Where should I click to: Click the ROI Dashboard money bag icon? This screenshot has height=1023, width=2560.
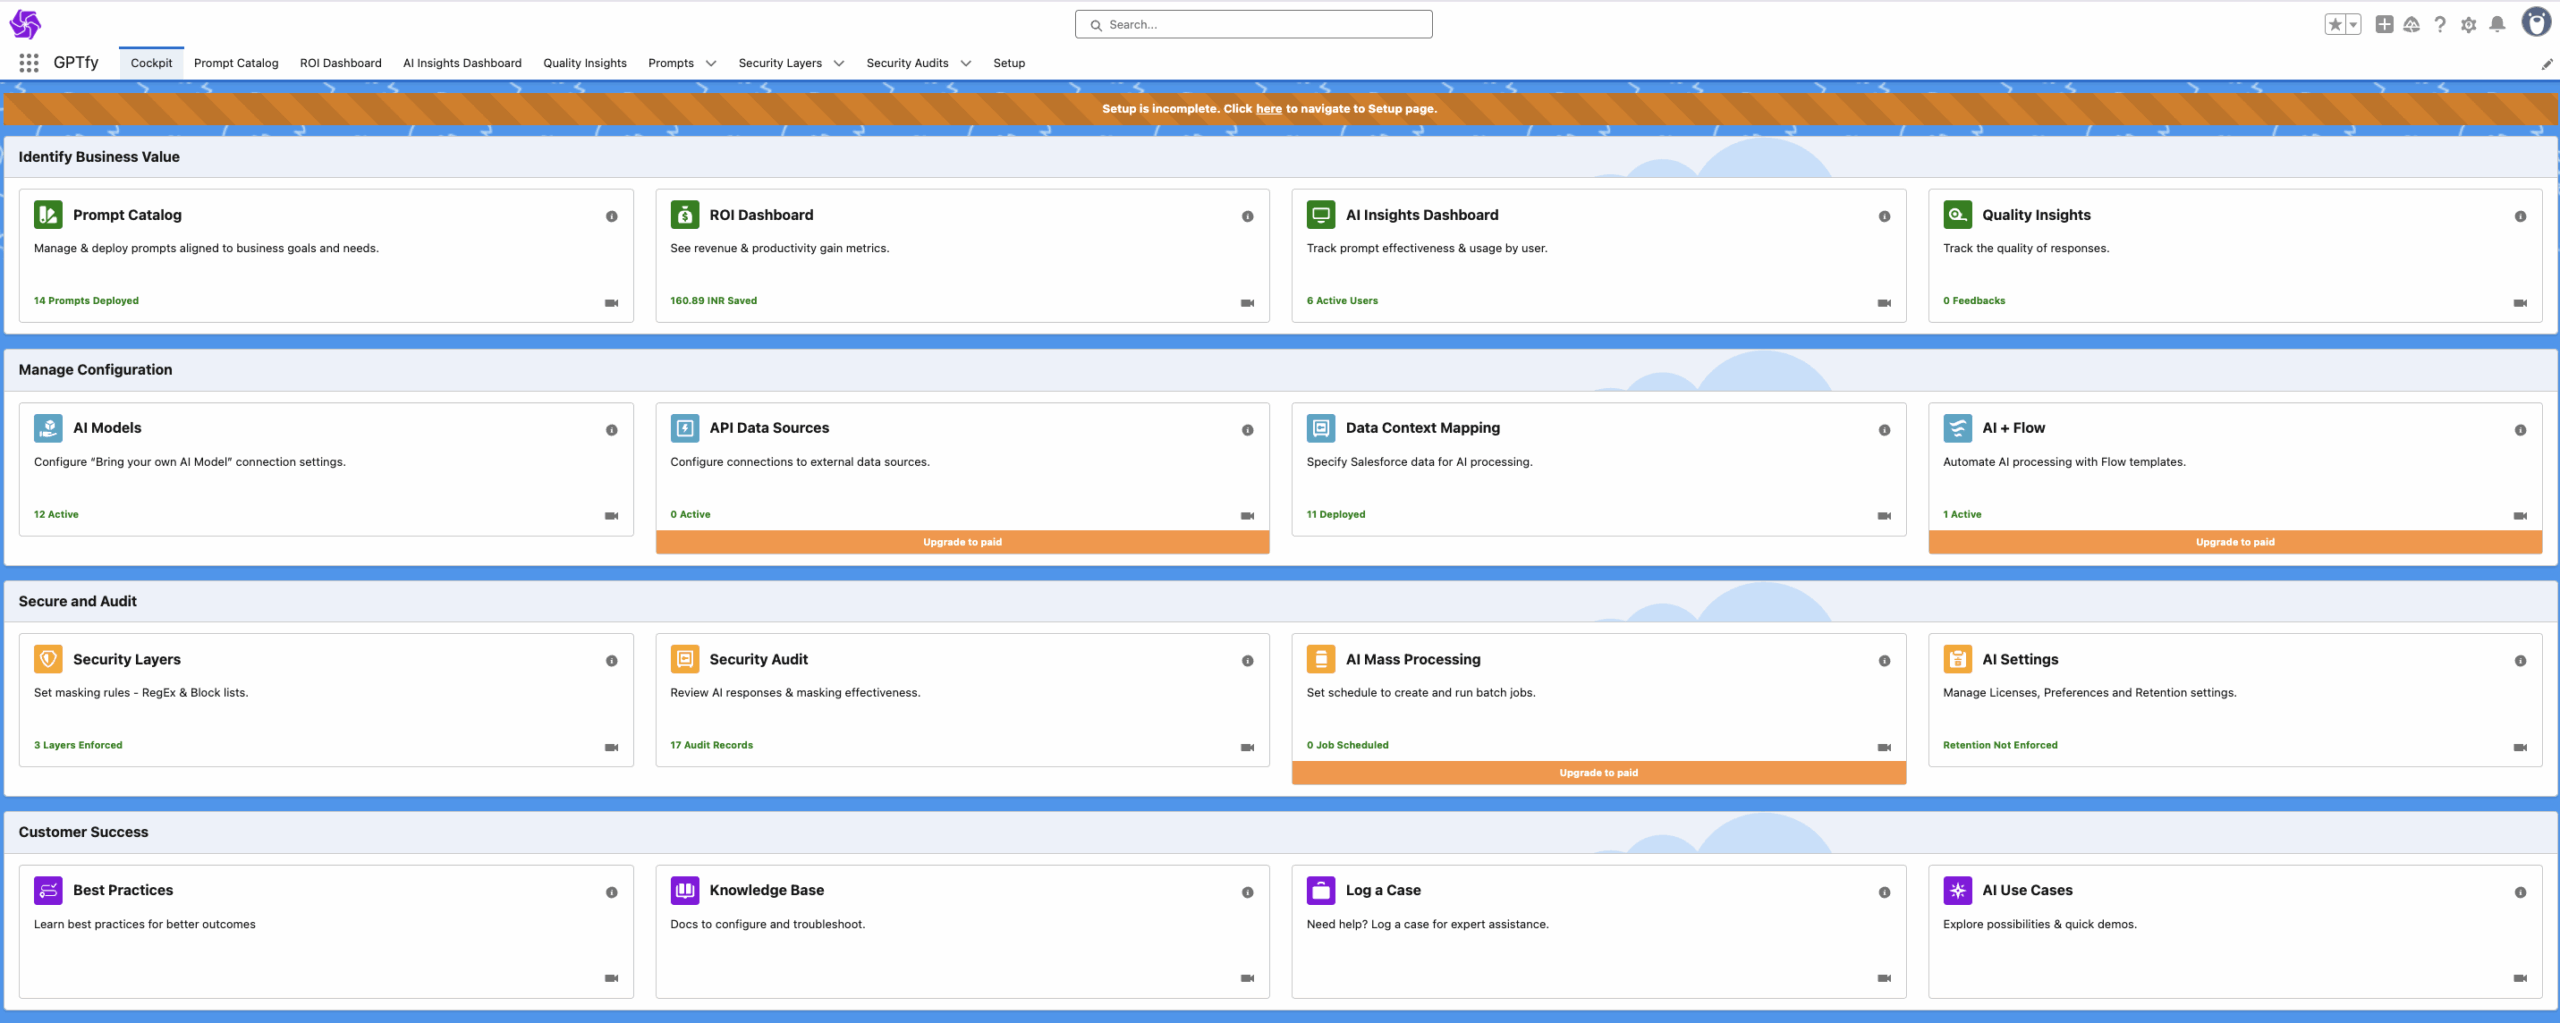tap(685, 214)
